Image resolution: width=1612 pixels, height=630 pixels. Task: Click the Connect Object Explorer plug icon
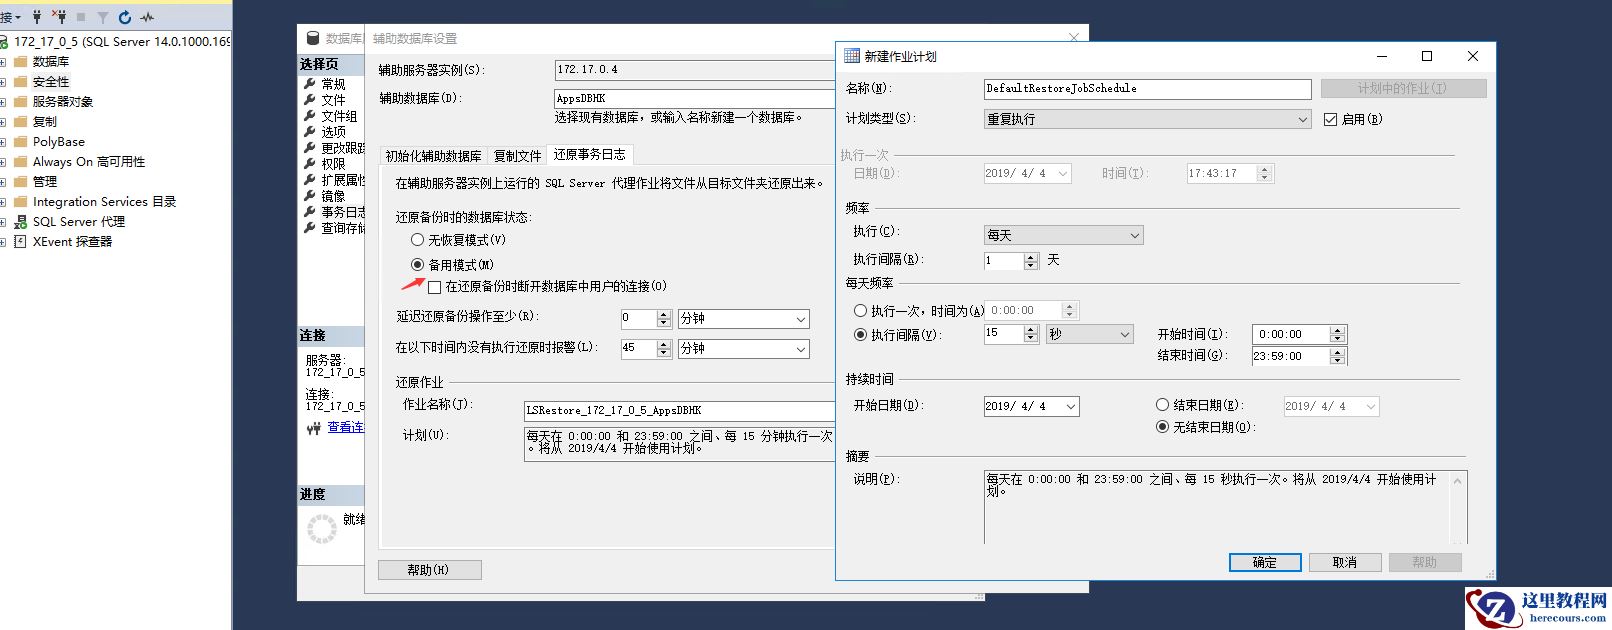37,17
